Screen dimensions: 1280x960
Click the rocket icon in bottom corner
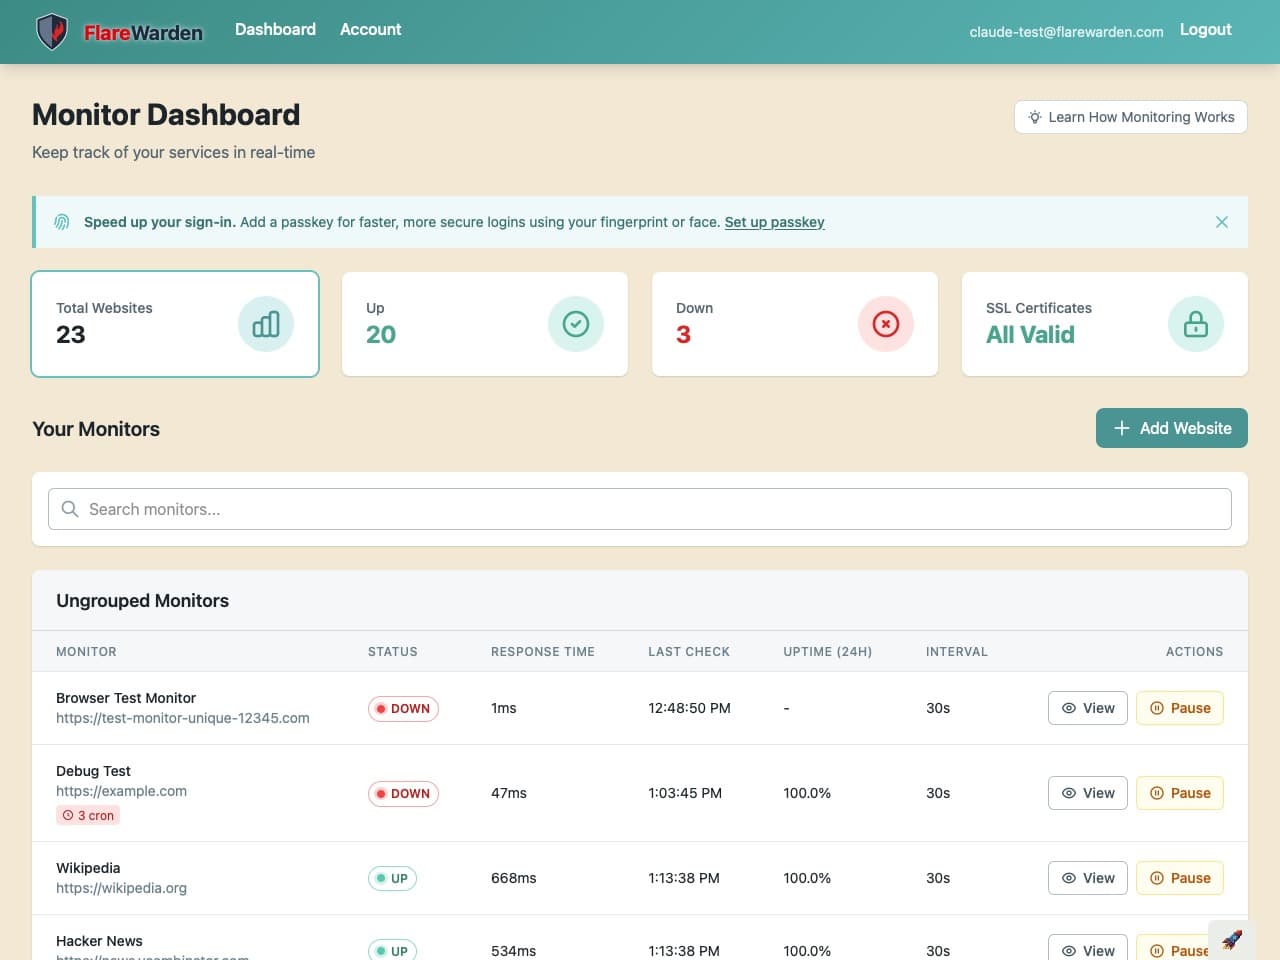coord(1232,940)
